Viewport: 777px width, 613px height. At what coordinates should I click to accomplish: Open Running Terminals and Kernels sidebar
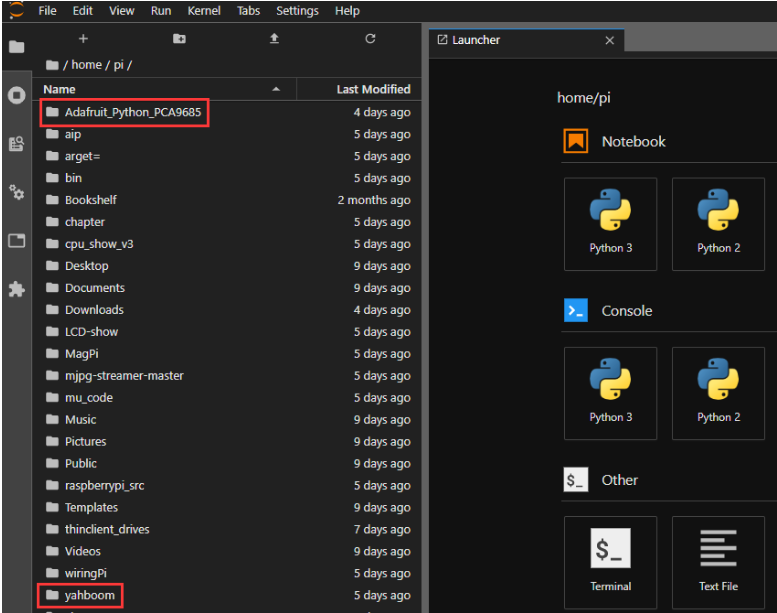point(17,95)
